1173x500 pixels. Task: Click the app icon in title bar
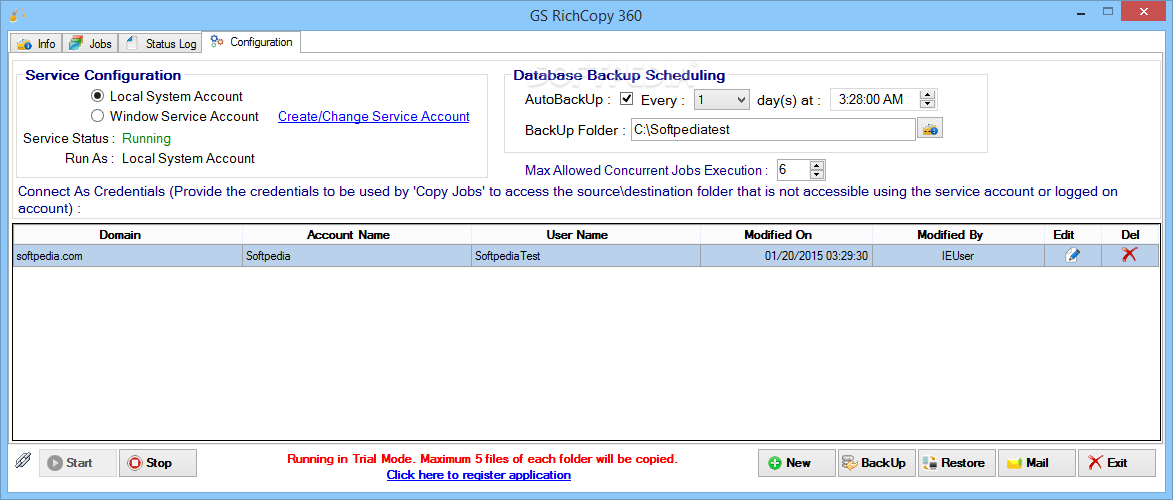18,14
